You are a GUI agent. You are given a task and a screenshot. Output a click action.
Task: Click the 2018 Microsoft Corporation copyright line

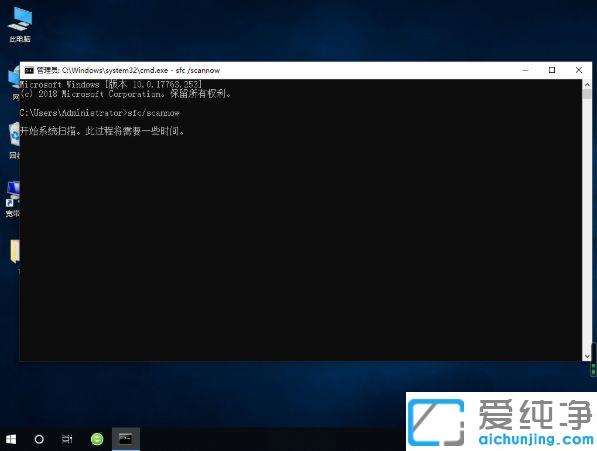point(126,94)
